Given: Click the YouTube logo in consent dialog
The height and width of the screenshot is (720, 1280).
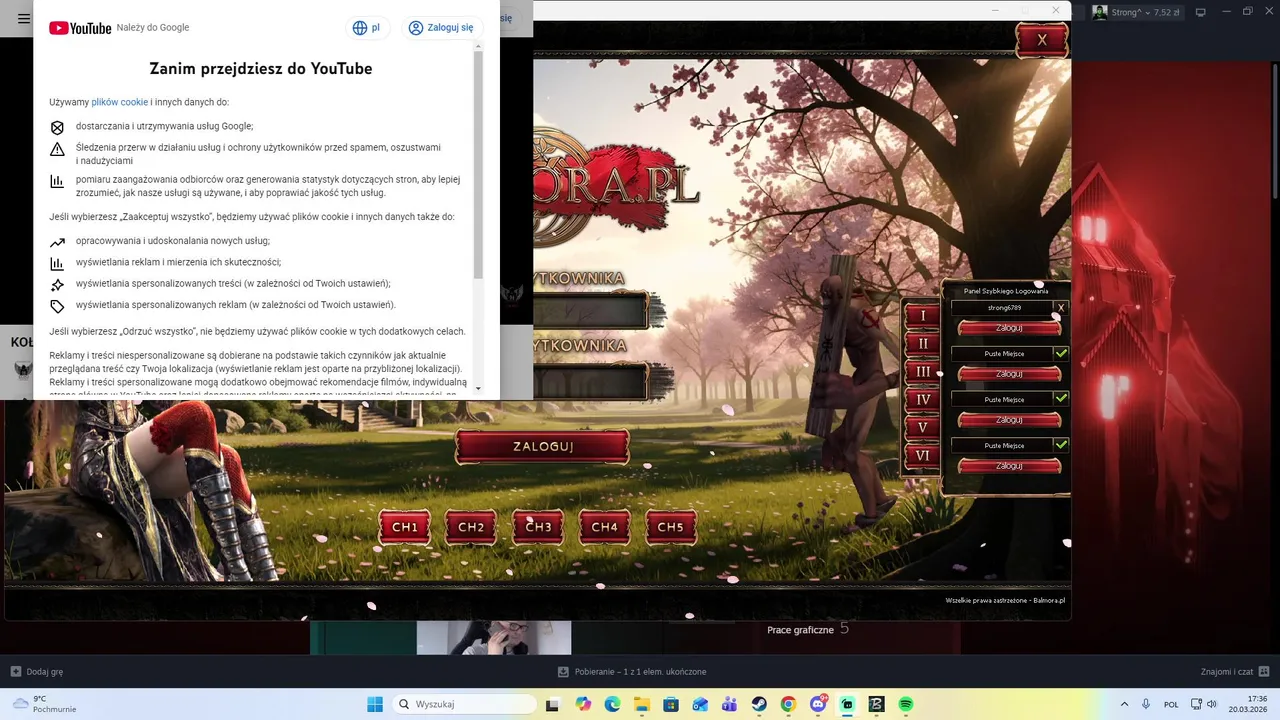Looking at the screenshot, I should pyautogui.click(x=80, y=28).
